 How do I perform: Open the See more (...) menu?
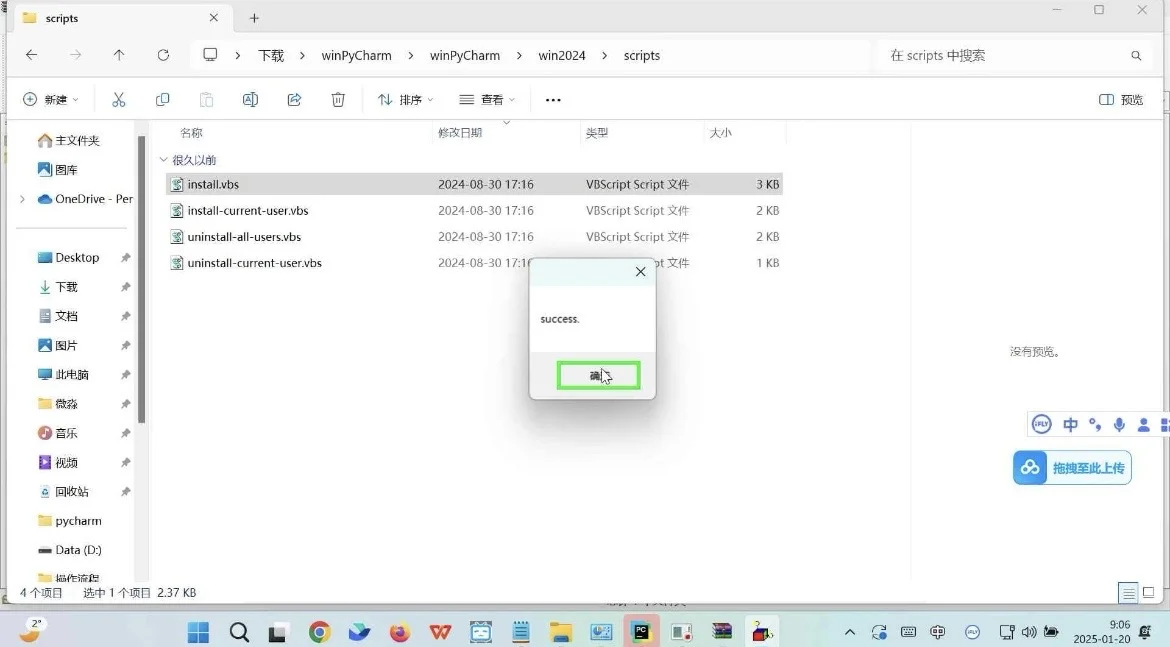tap(553, 99)
